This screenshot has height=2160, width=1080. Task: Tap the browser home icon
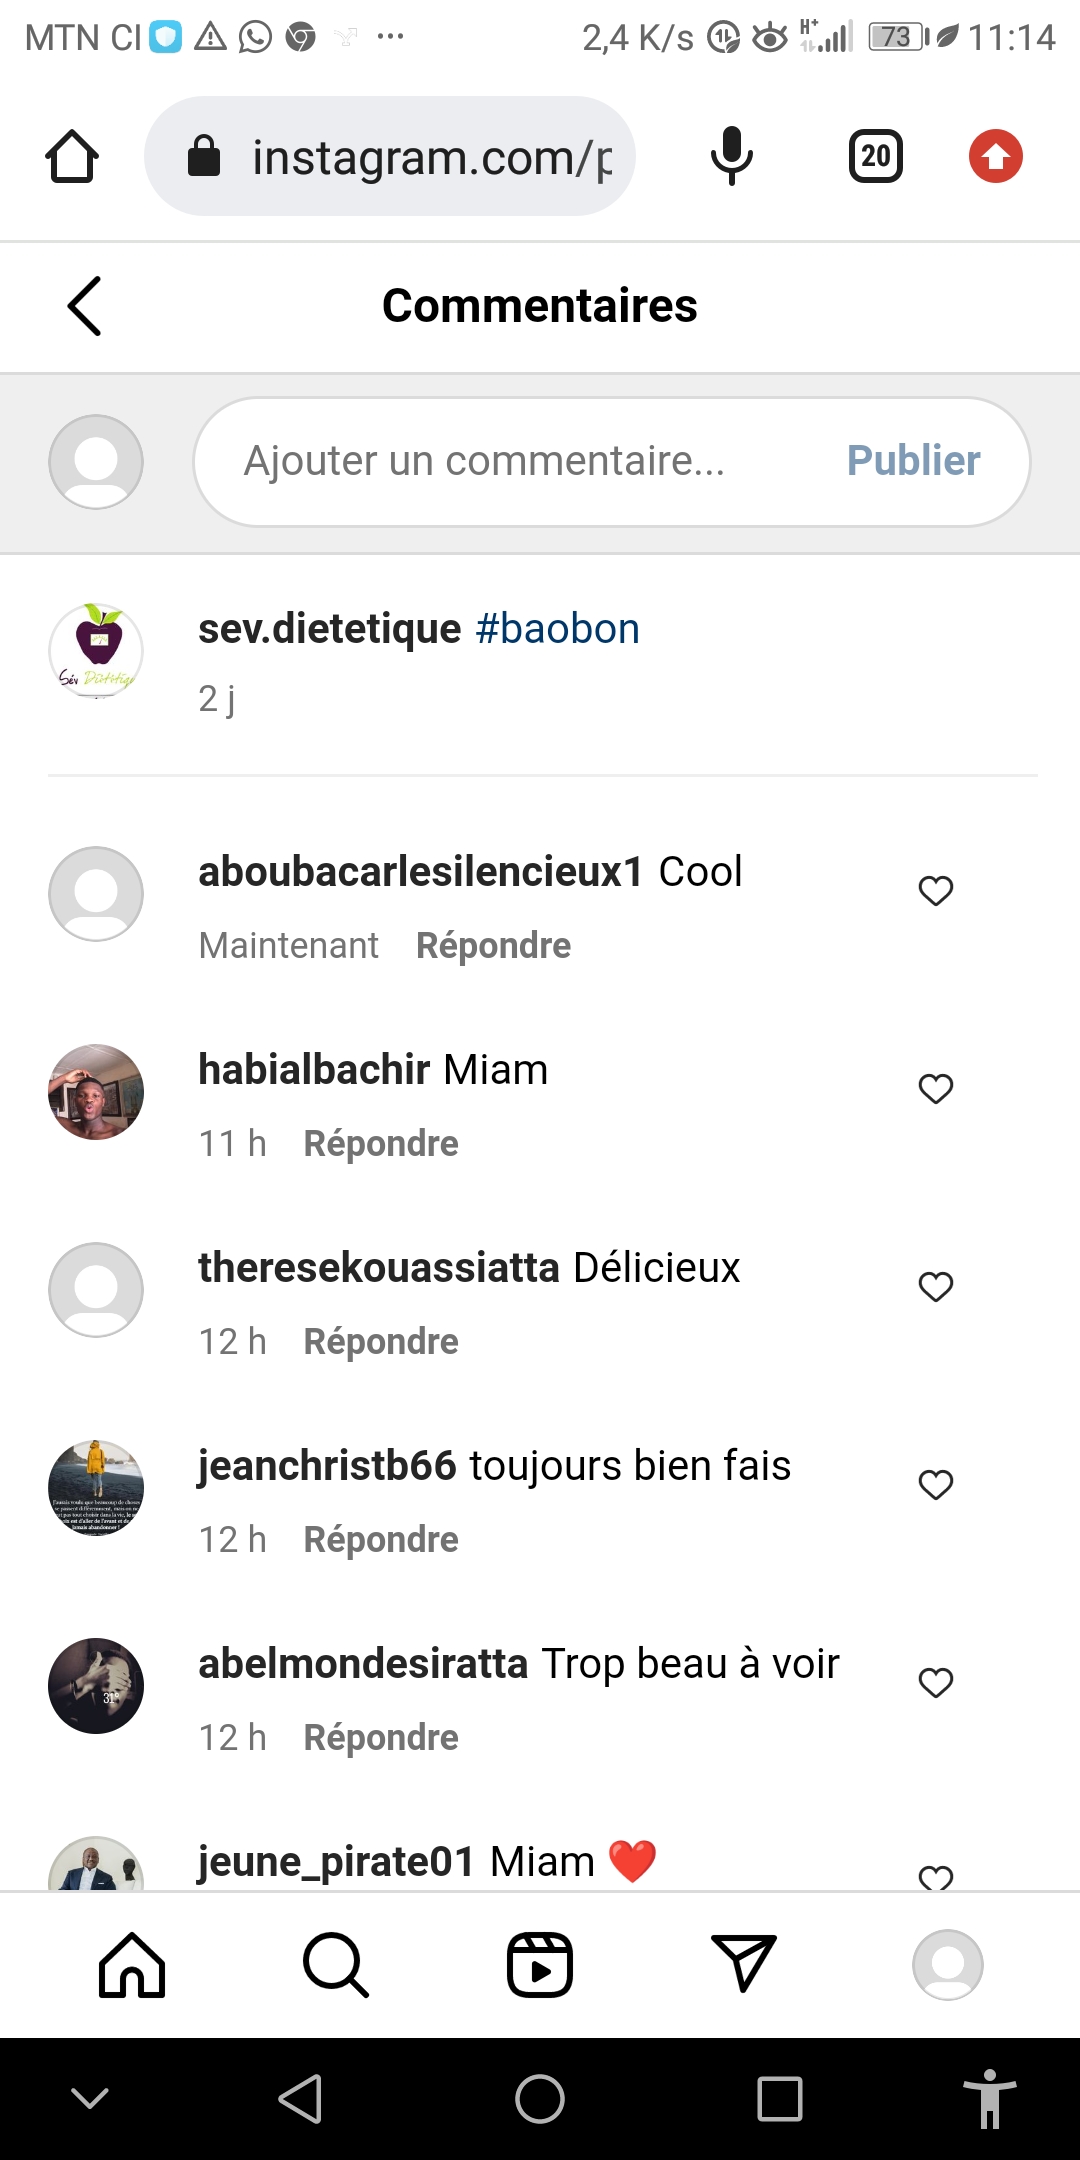click(x=72, y=156)
